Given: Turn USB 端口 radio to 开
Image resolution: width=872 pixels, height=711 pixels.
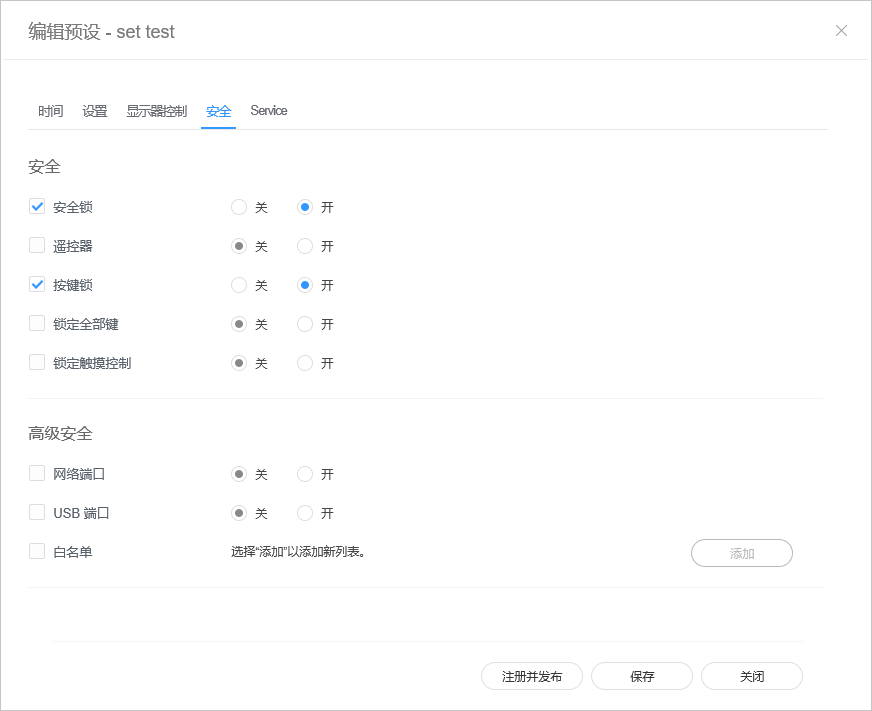Looking at the screenshot, I should (x=305, y=513).
